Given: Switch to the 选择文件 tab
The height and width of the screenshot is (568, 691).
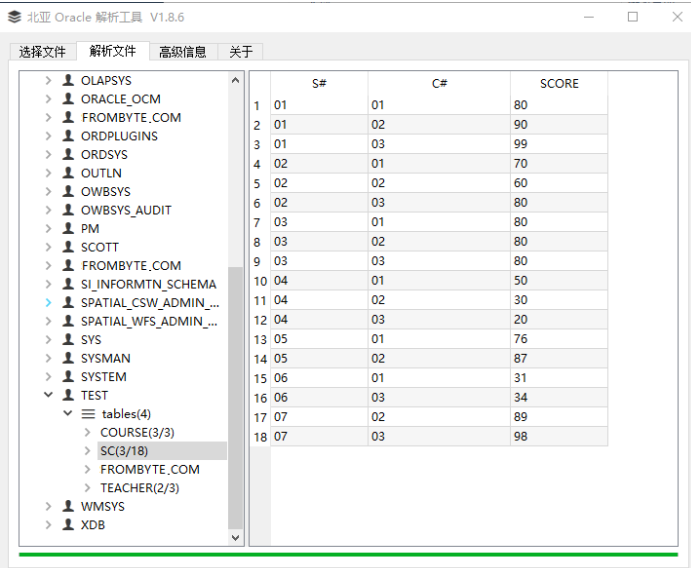Looking at the screenshot, I should coord(42,52).
